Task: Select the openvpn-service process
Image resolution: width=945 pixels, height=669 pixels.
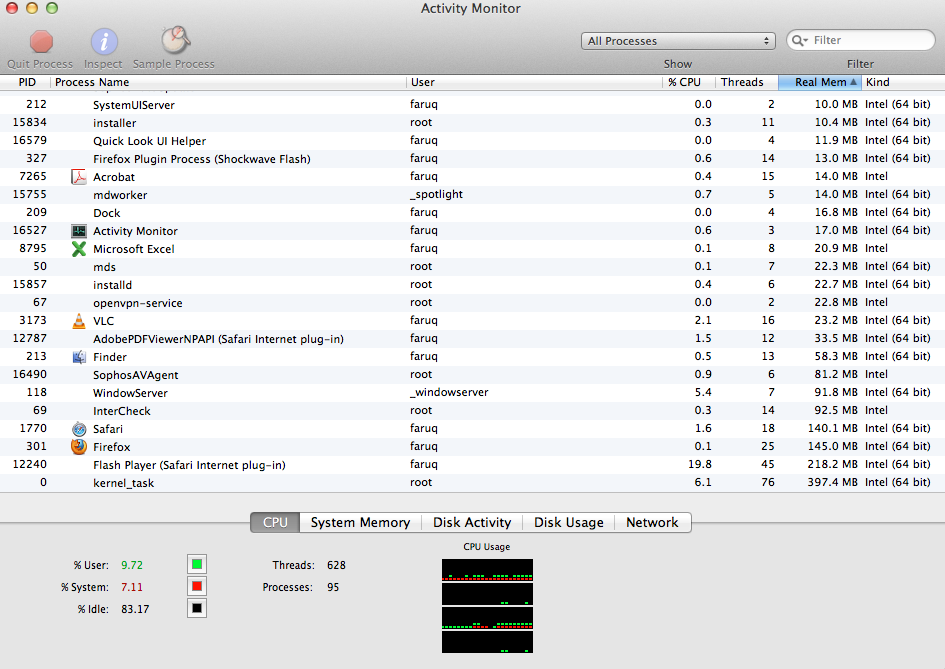Action: pyautogui.click(x=472, y=303)
